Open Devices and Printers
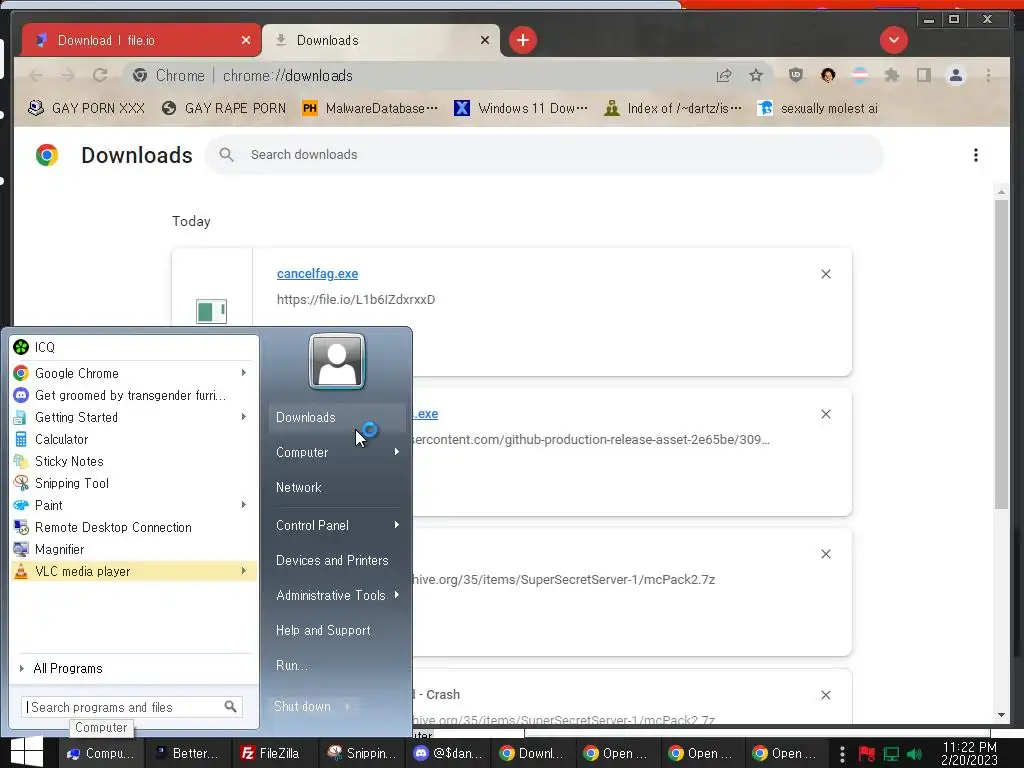Image resolution: width=1024 pixels, height=768 pixels. tap(337, 560)
